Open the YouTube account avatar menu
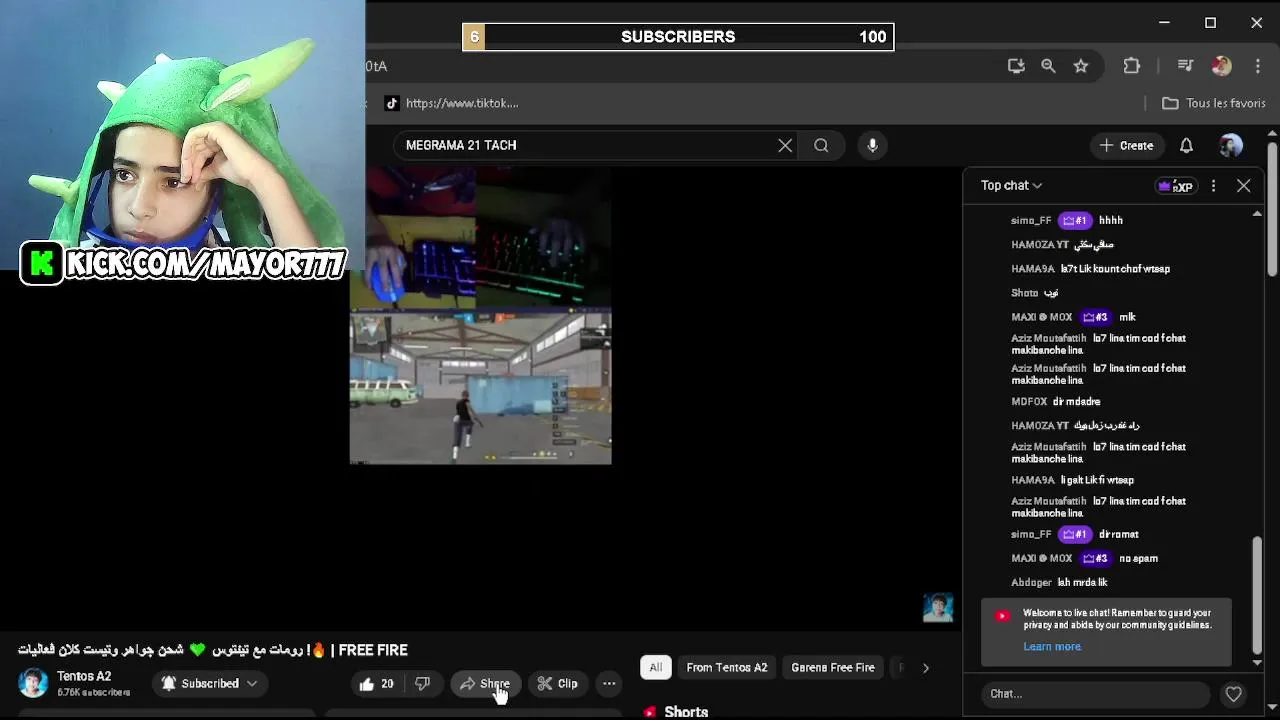Screen dimensions: 1280x720 [x=1231, y=145]
